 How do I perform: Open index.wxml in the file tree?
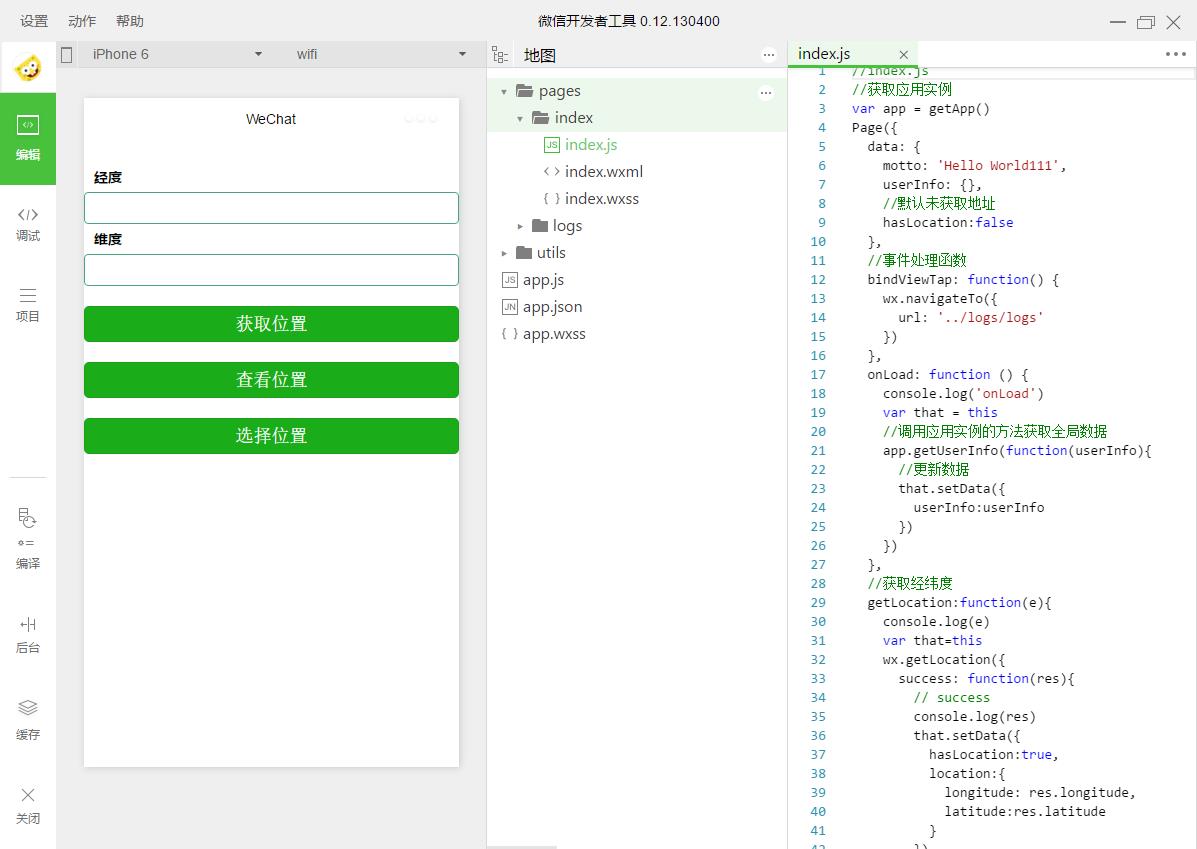[603, 172]
